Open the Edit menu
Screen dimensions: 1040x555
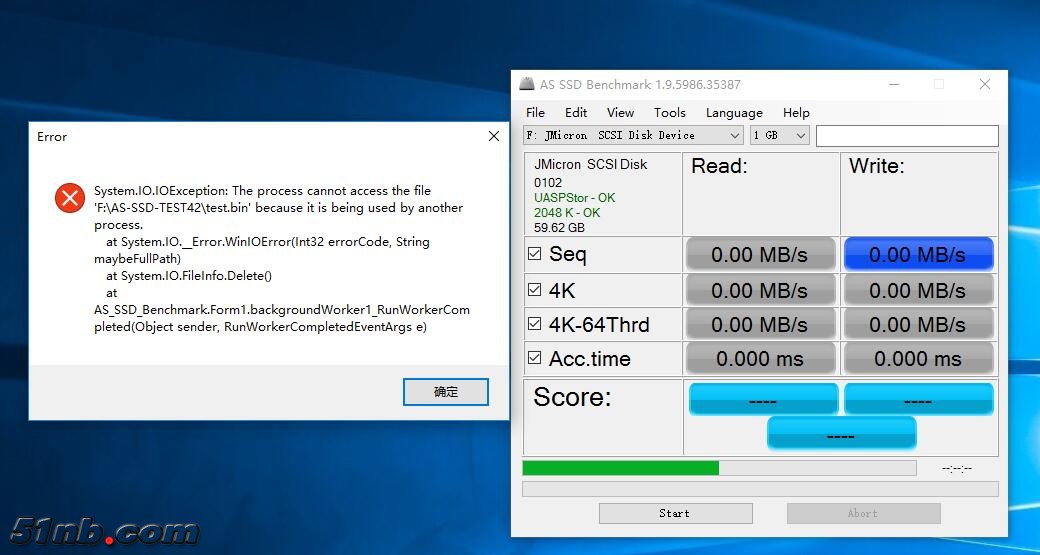tap(576, 113)
